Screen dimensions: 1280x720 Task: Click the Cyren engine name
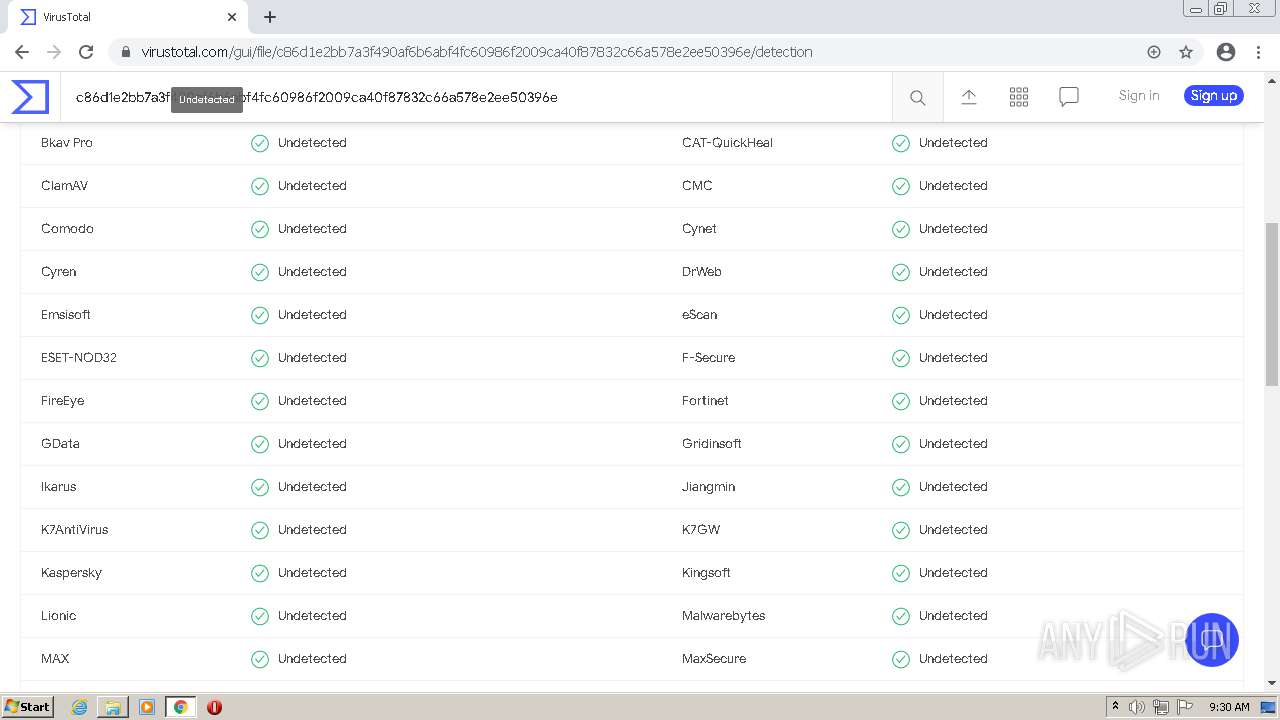click(x=59, y=272)
